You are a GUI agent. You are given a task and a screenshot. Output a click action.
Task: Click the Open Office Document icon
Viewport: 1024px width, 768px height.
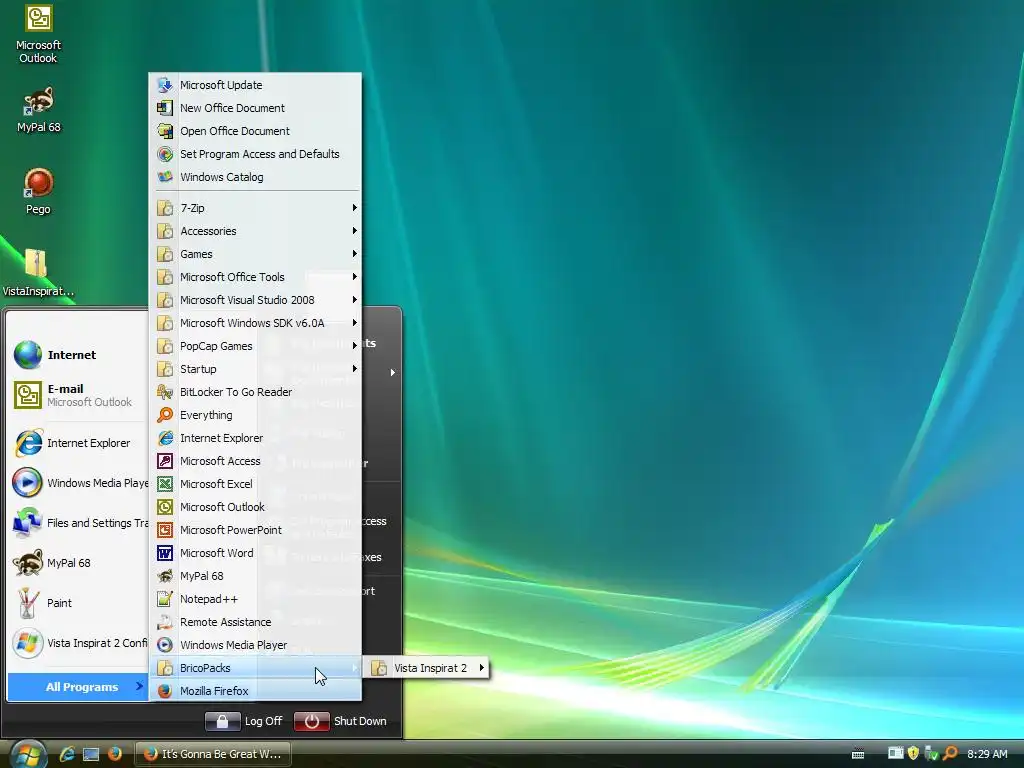165,131
